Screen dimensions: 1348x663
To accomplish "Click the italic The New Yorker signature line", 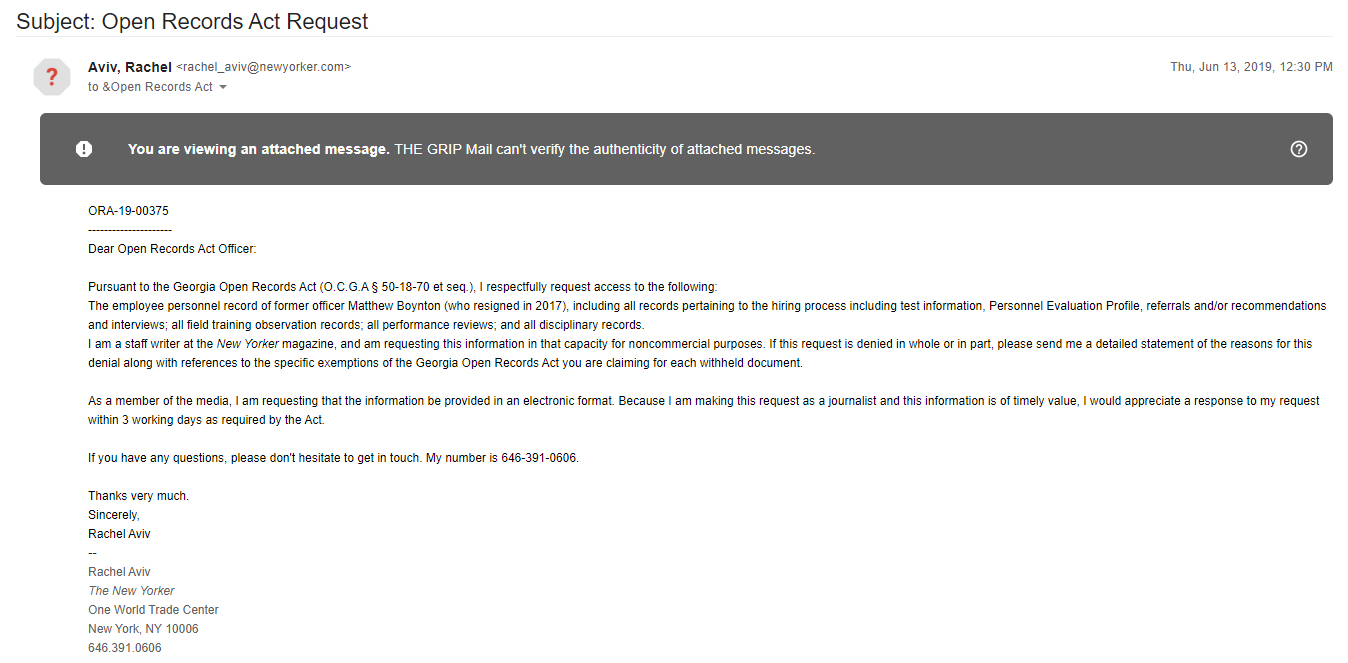I will pyautogui.click(x=131, y=591).
